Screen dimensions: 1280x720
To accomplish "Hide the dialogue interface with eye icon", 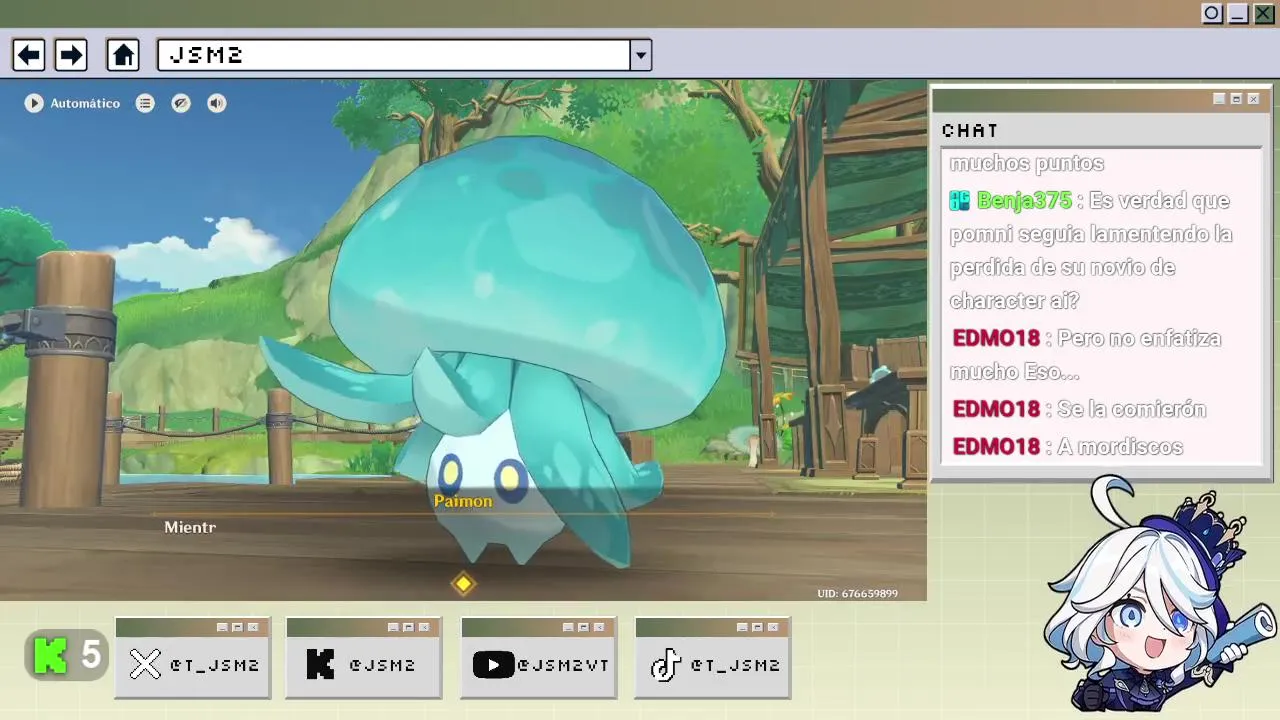I will [x=181, y=103].
